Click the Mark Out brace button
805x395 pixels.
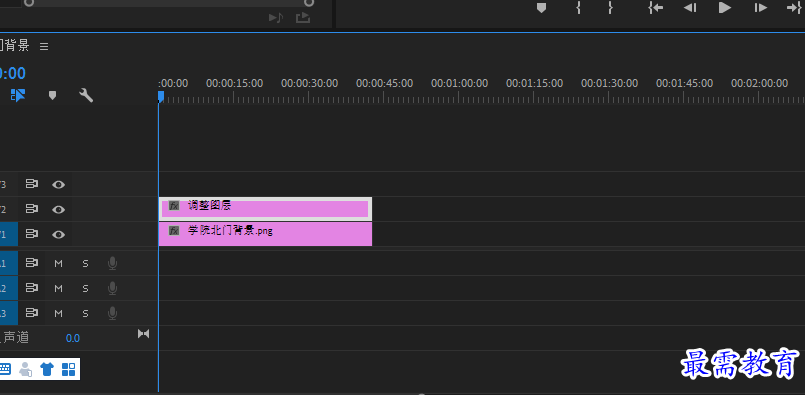tap(610, 8)
